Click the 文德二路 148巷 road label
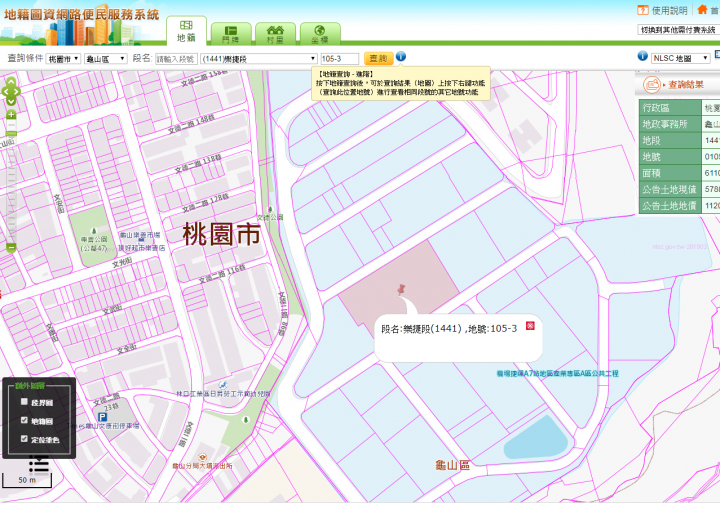 click(191, 124)
